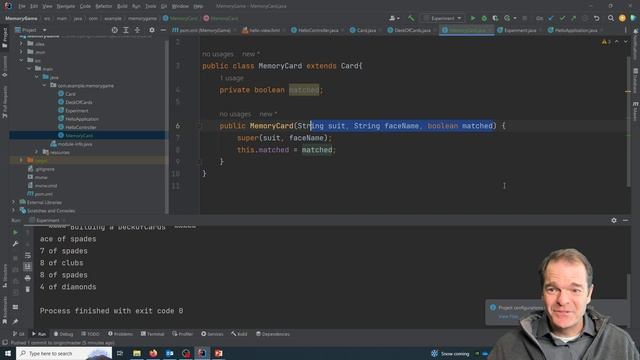Hide the Run tool window
640x360 pixels.
625,220
